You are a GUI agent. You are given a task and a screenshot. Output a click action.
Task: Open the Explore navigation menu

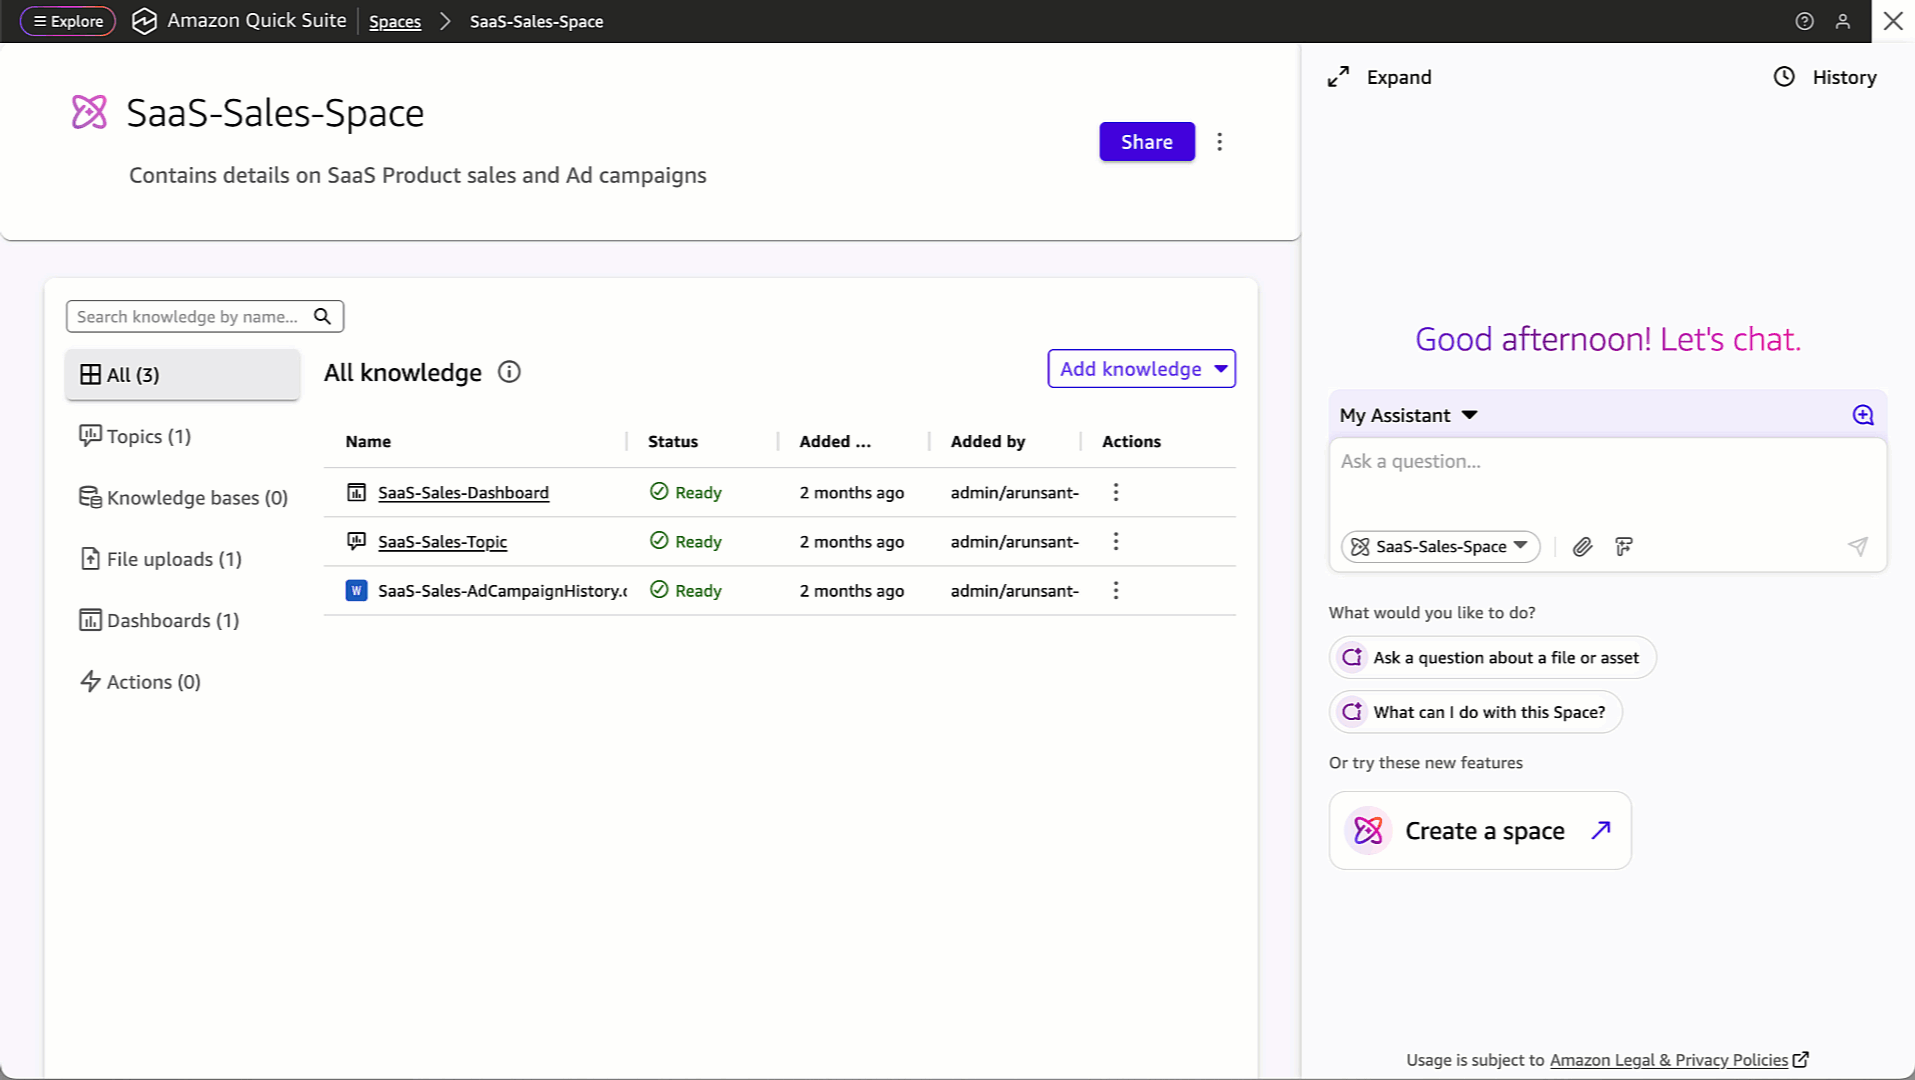68,21
